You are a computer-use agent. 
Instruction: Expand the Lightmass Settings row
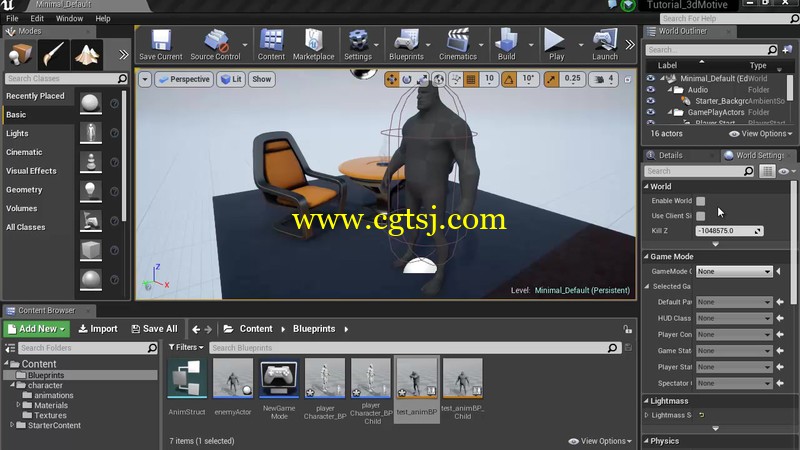646,415
